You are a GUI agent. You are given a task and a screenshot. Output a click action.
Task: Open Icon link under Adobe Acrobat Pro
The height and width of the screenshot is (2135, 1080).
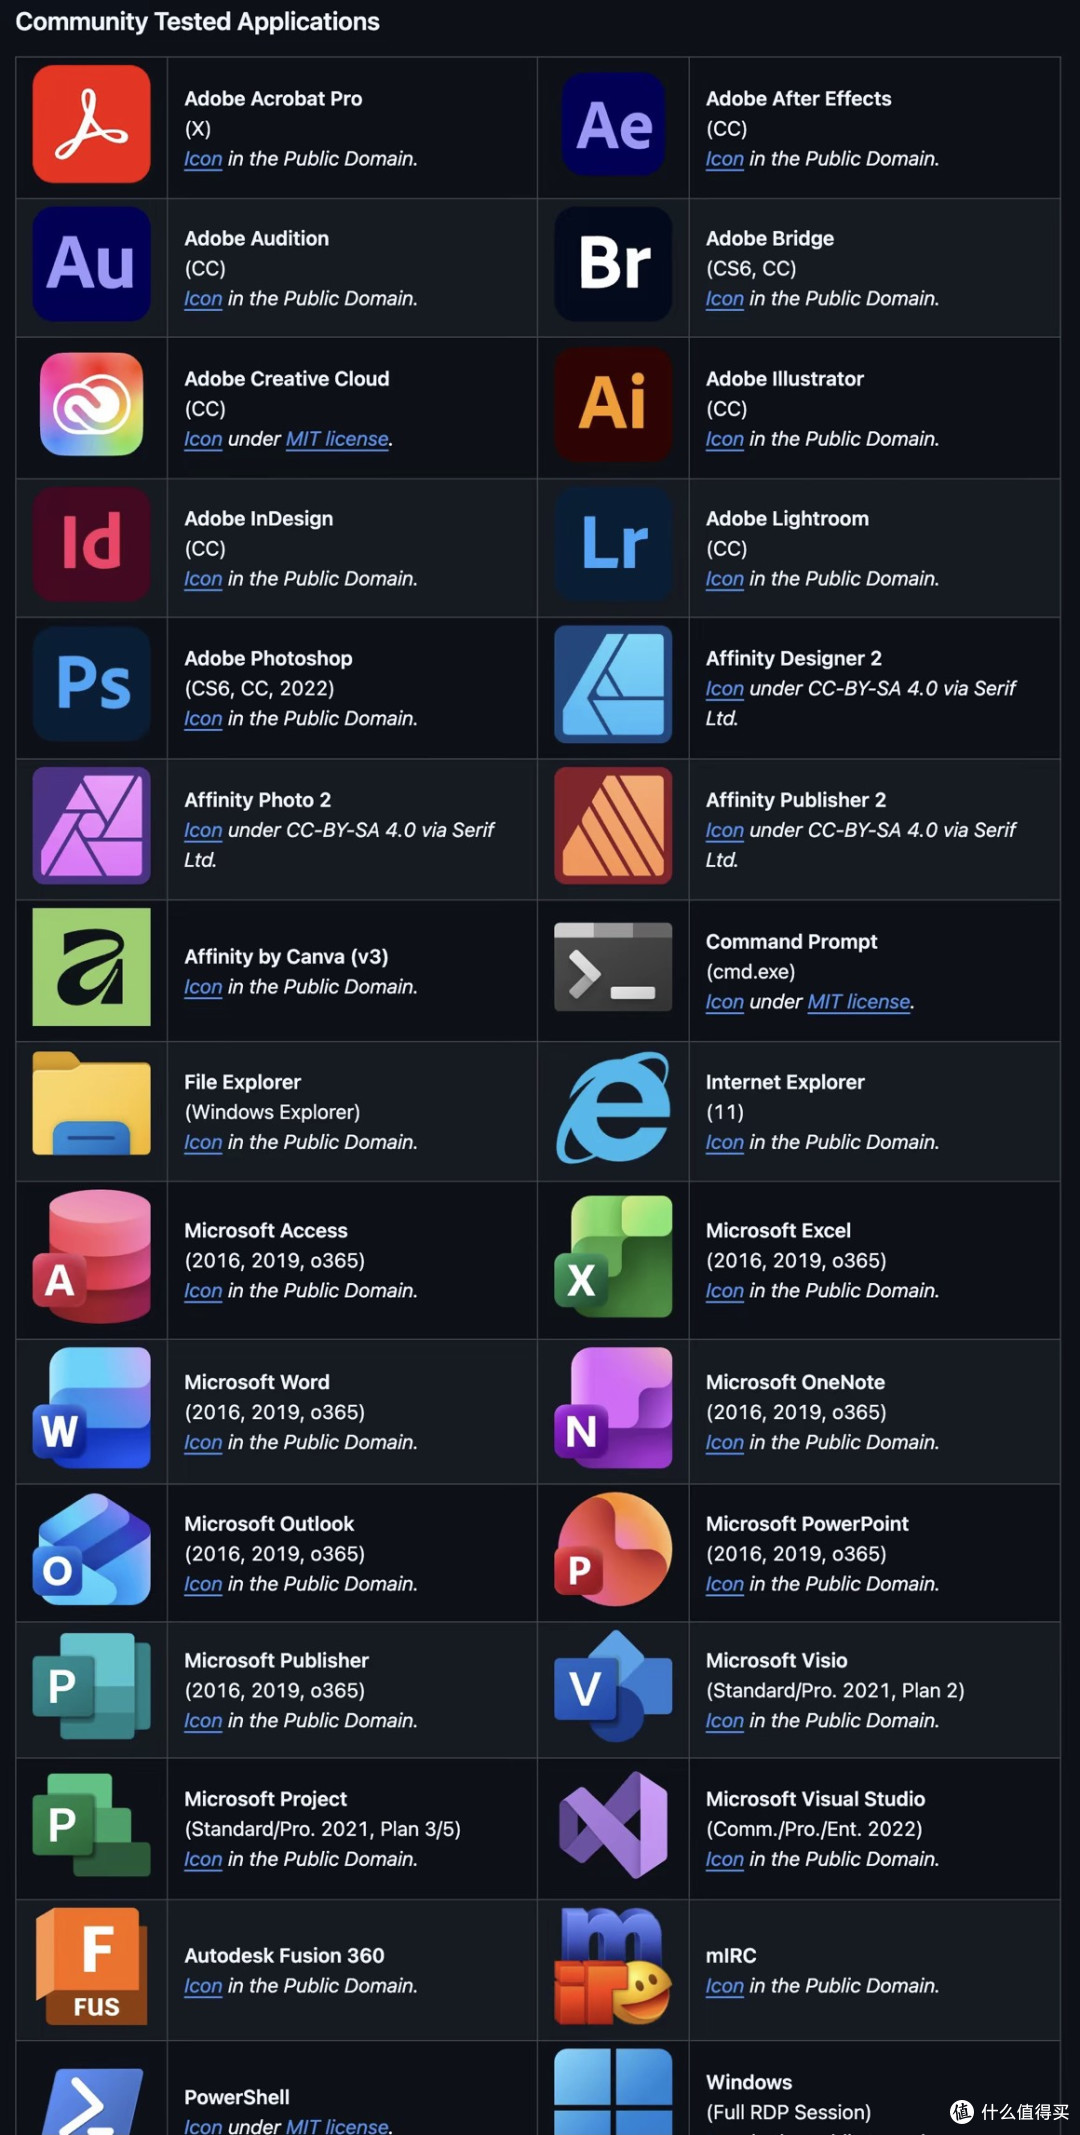(203, 159)
